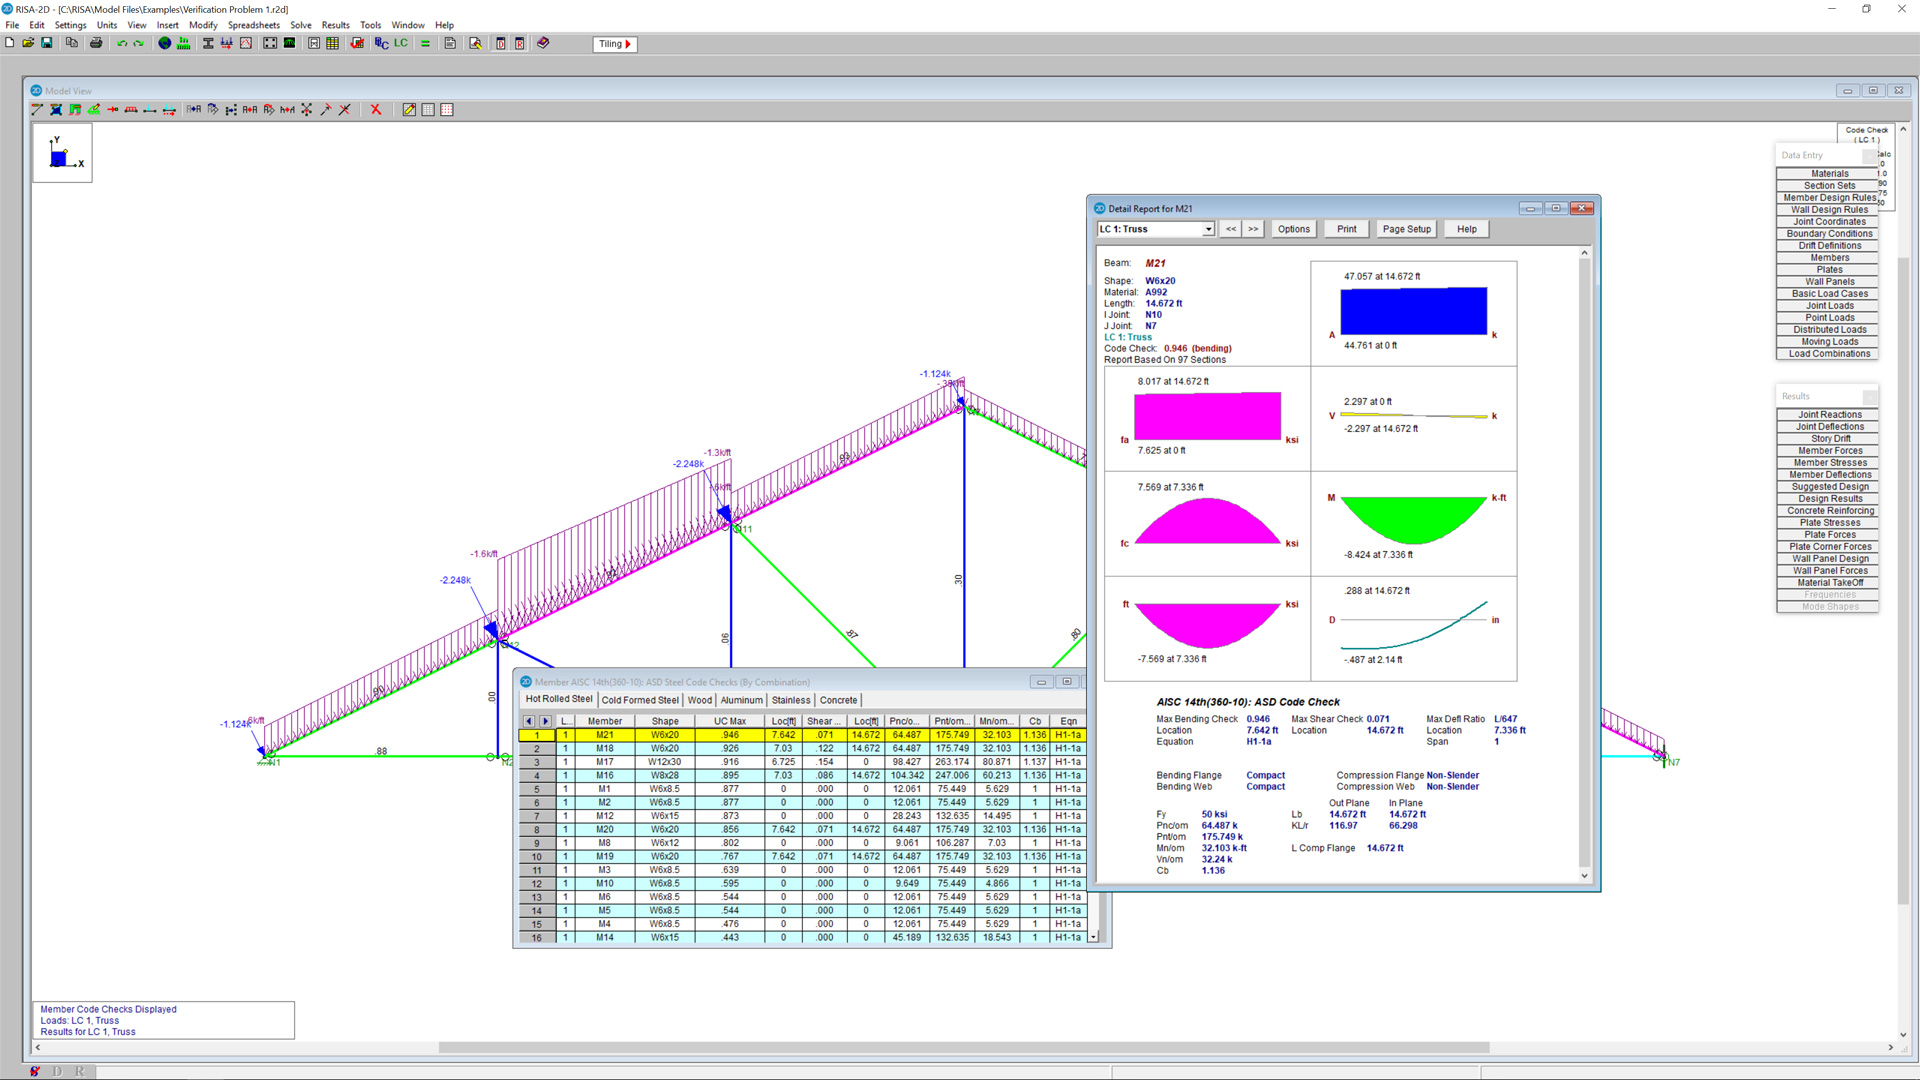The image size is (1920, 1080).
Task: Click the model view horizontal scrollbar
Action: tap(960, 1048)
